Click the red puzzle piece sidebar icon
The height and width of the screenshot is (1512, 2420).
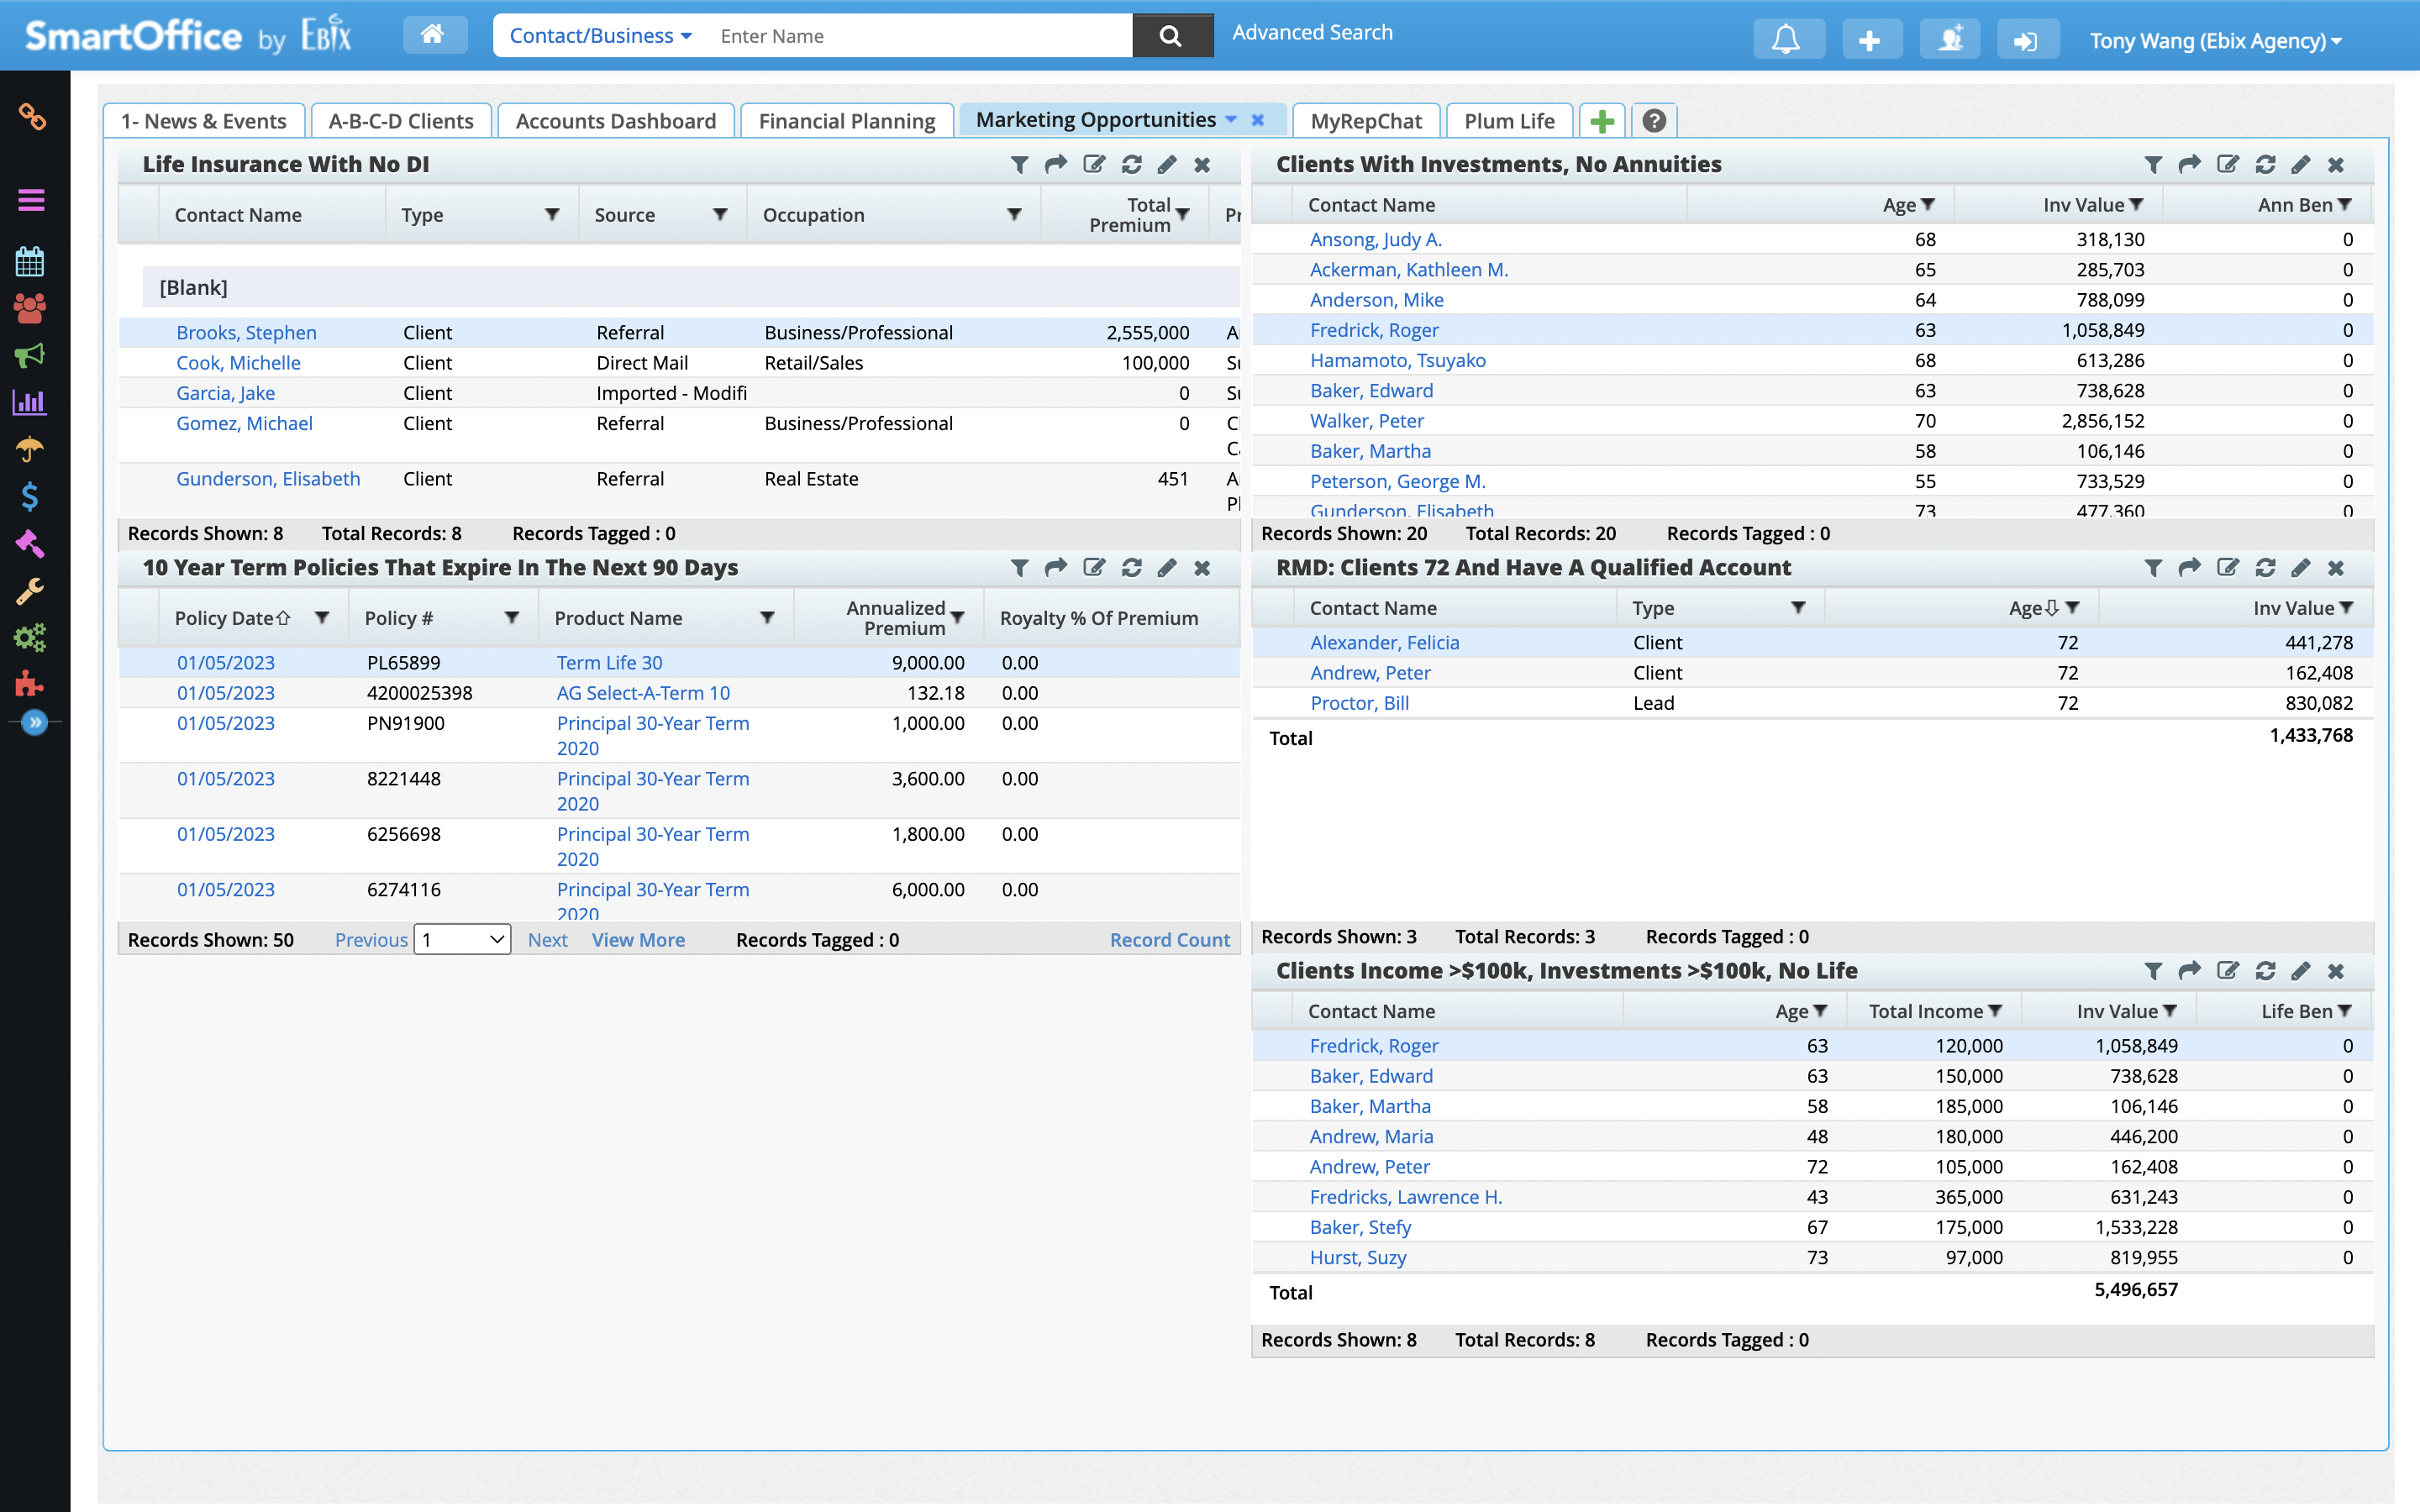tap(30, 684)
